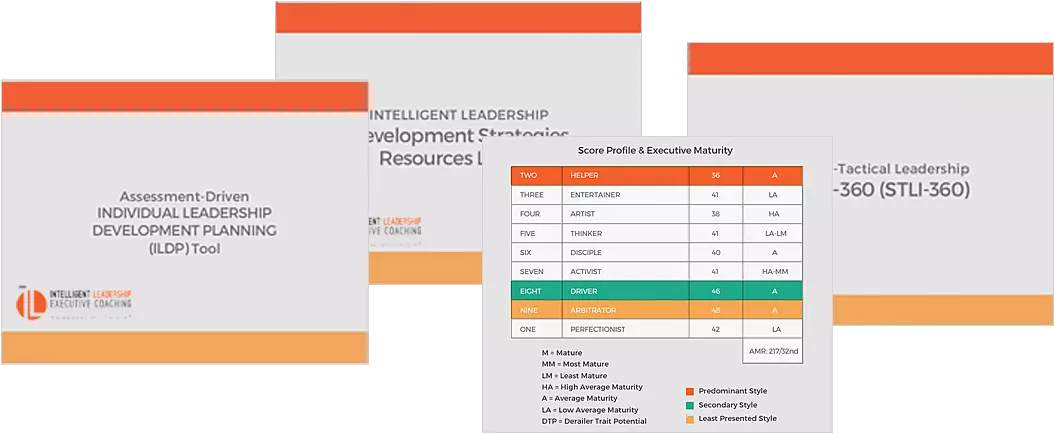
Task: Select 'LA = Low Average Maturity' legend line
Action: pos(590,410)
